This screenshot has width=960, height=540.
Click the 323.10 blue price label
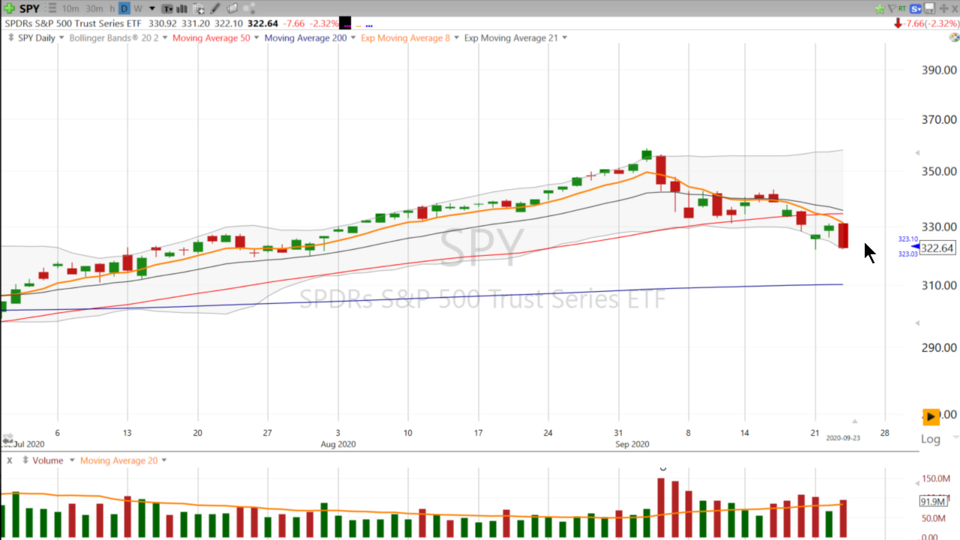[x=908, y=239]
